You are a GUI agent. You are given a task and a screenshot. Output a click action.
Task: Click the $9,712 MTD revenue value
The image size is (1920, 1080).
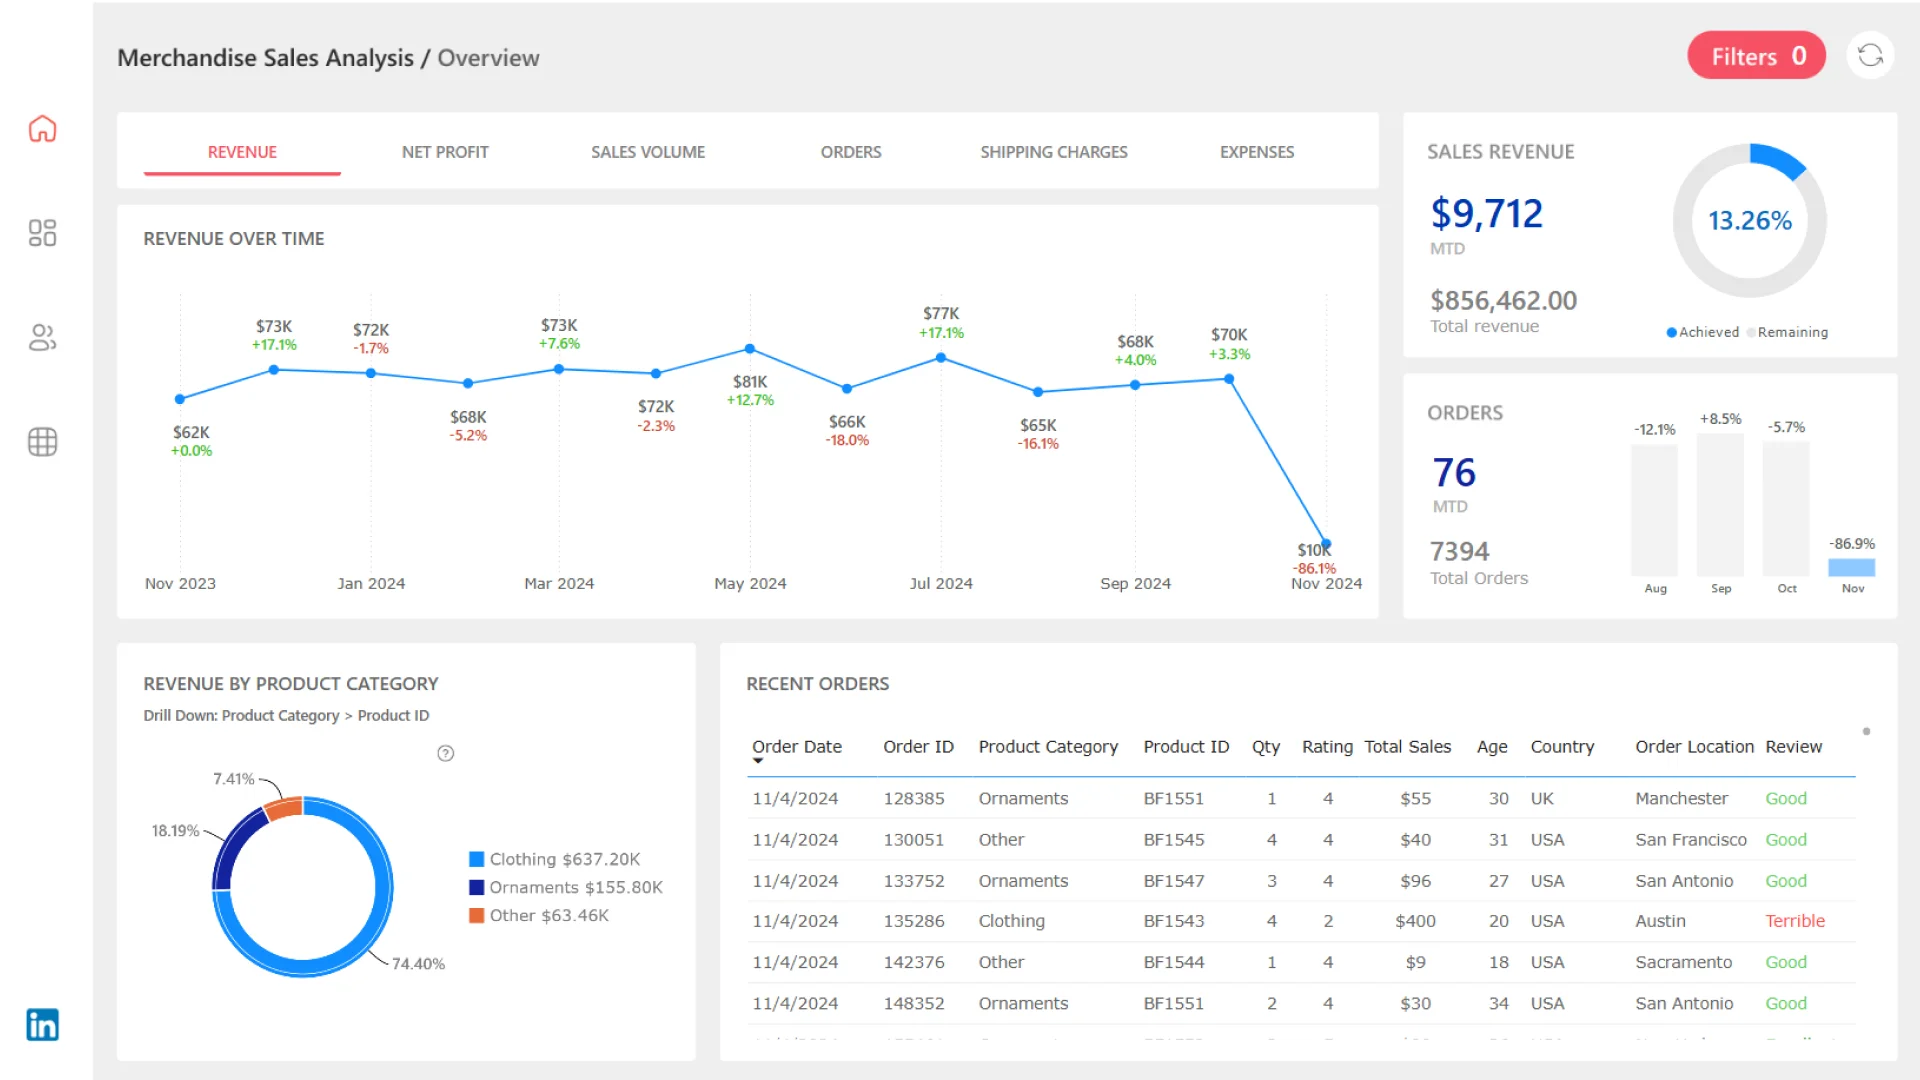[1486, 214]
